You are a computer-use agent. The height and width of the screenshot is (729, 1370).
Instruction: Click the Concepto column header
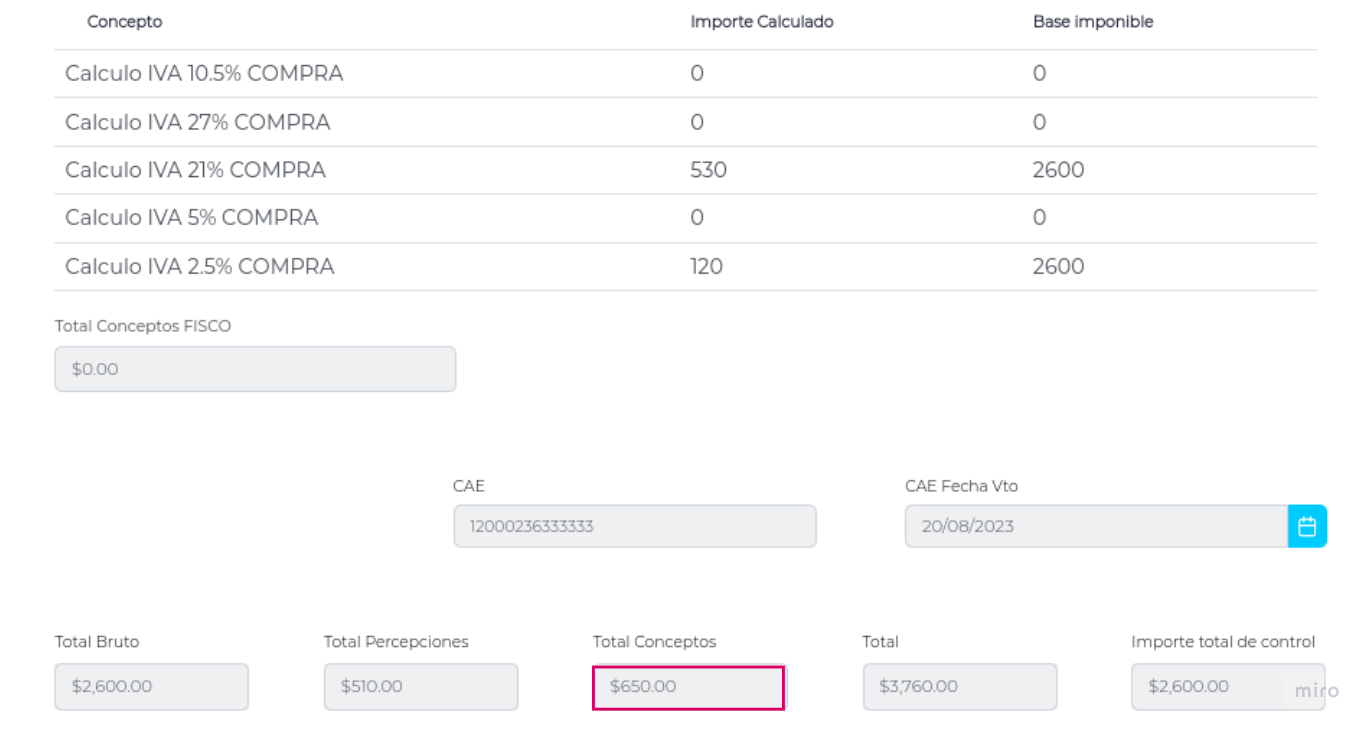point(124,22)
